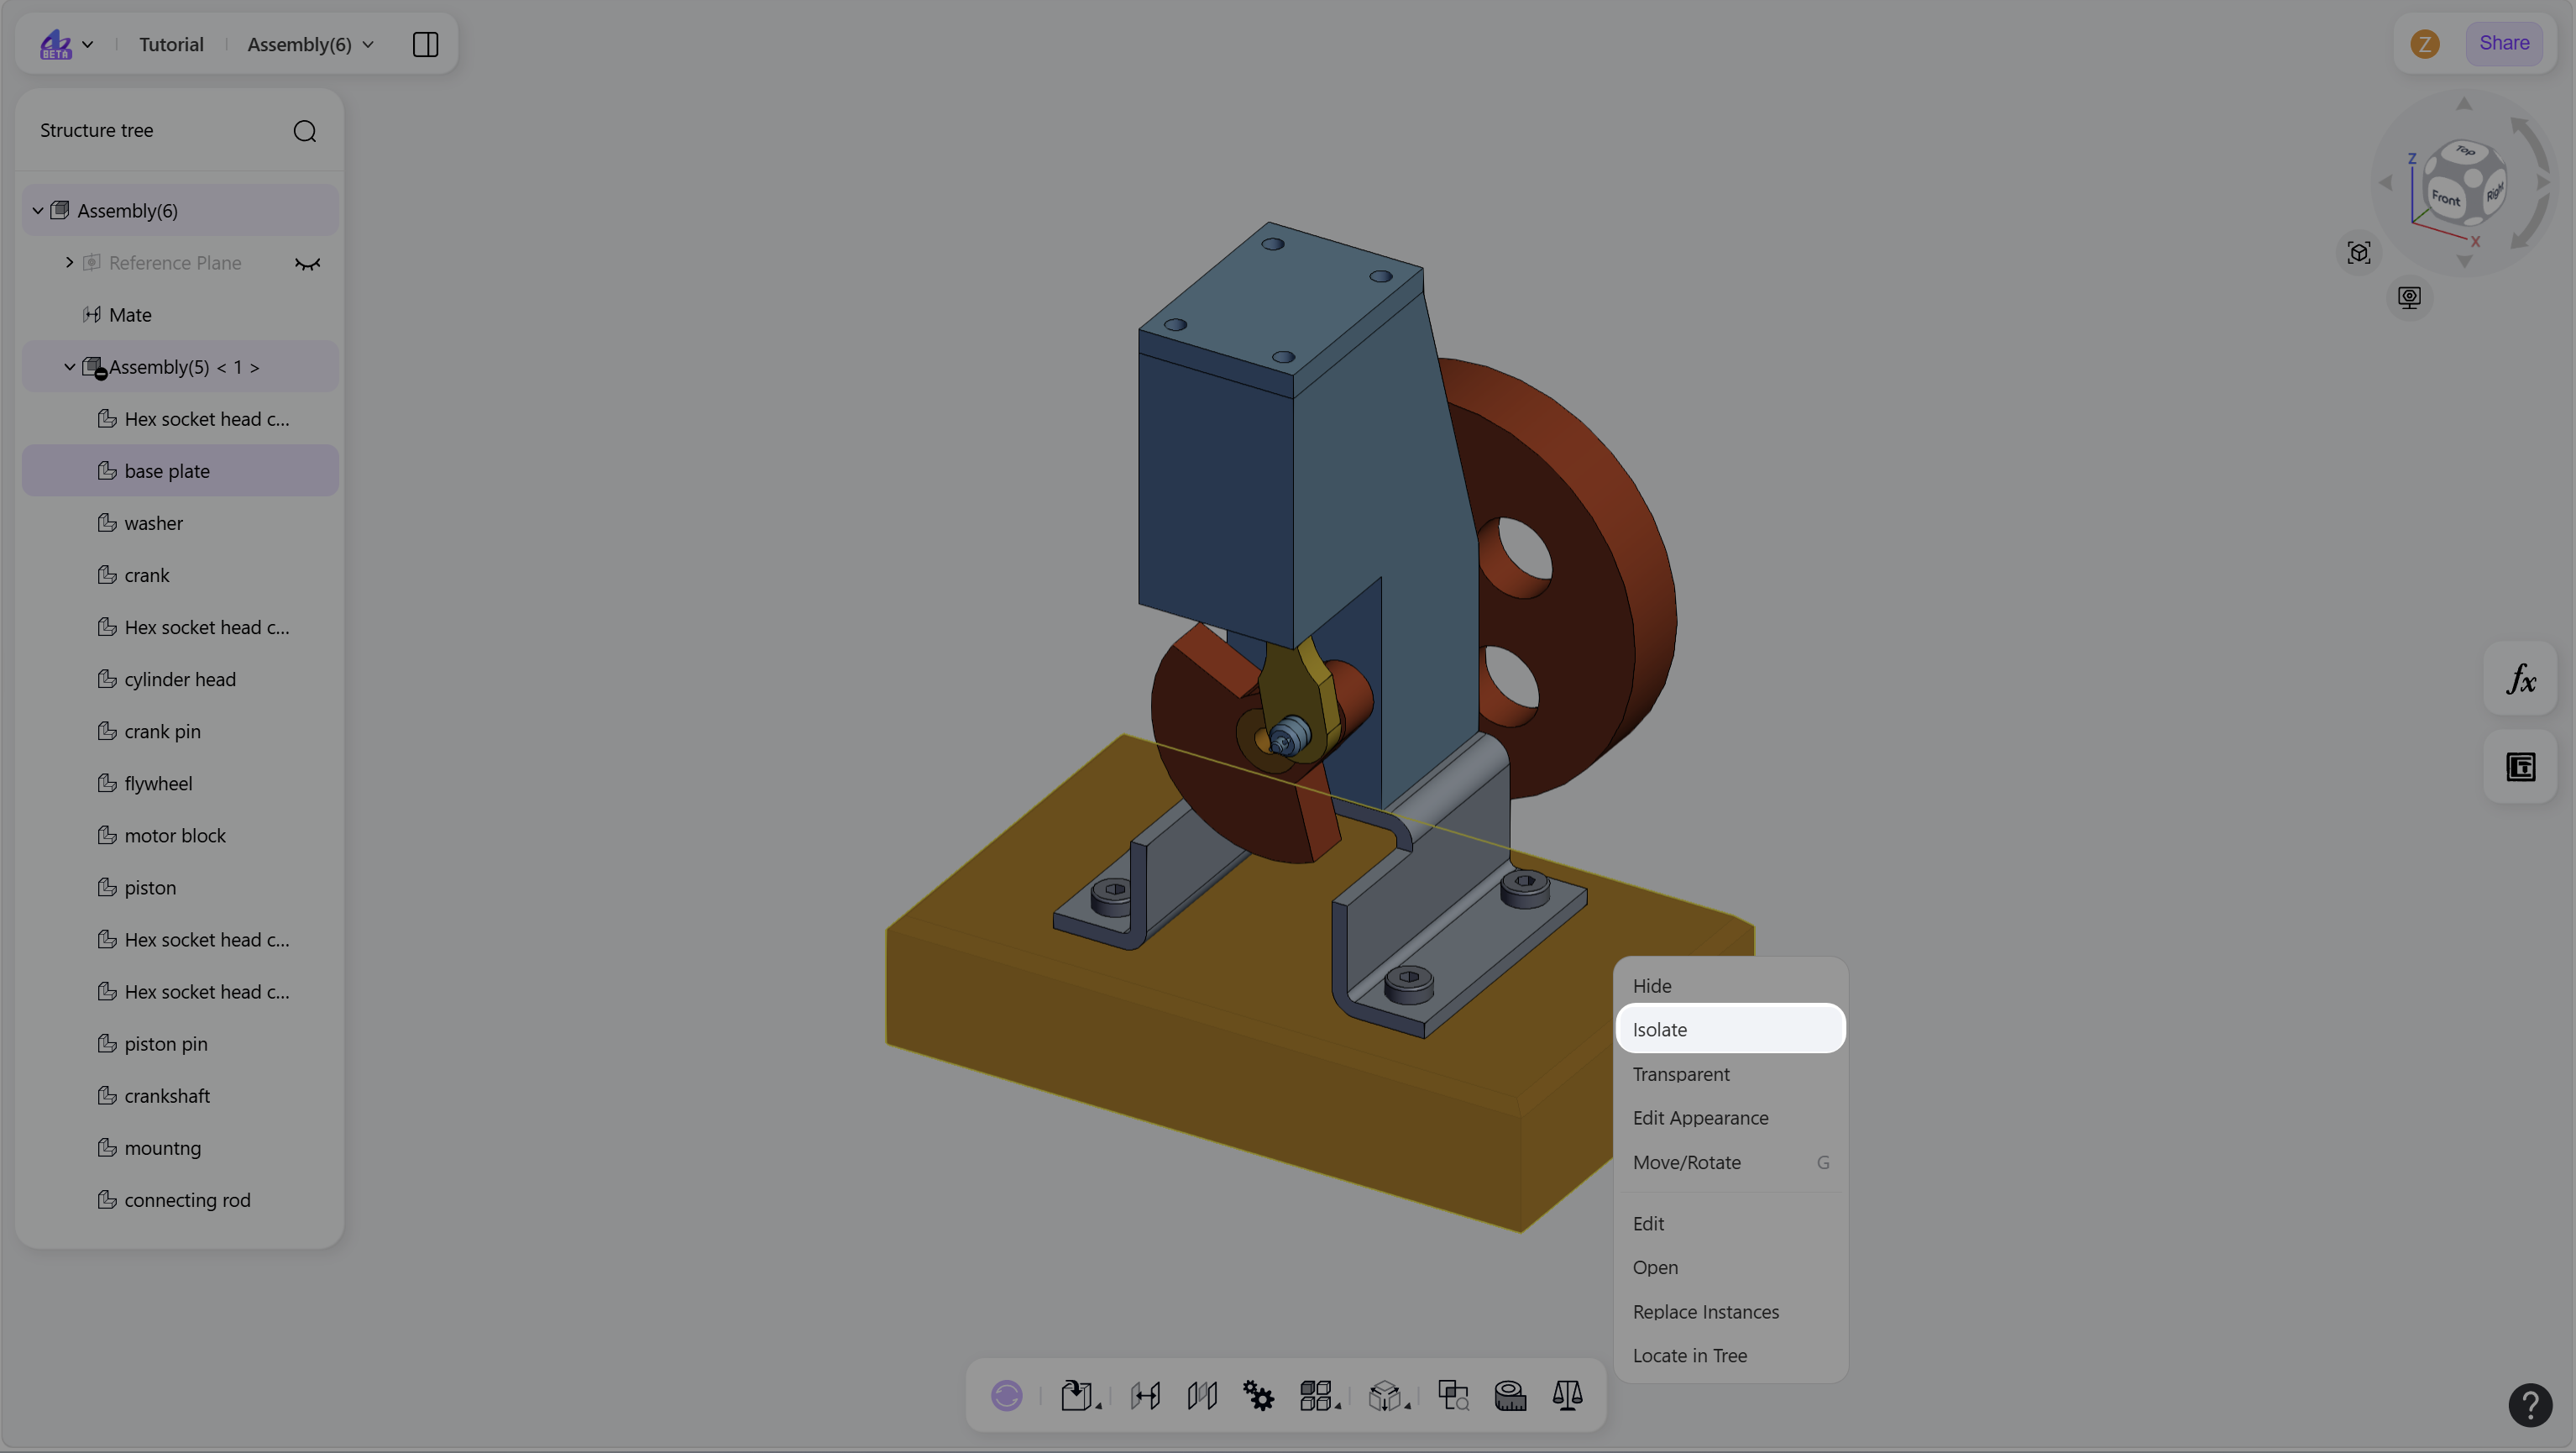The width and height of the screenshot is (2576, 1453).
Task: Click the Top face of view cube
Action: click(2465, 151)
